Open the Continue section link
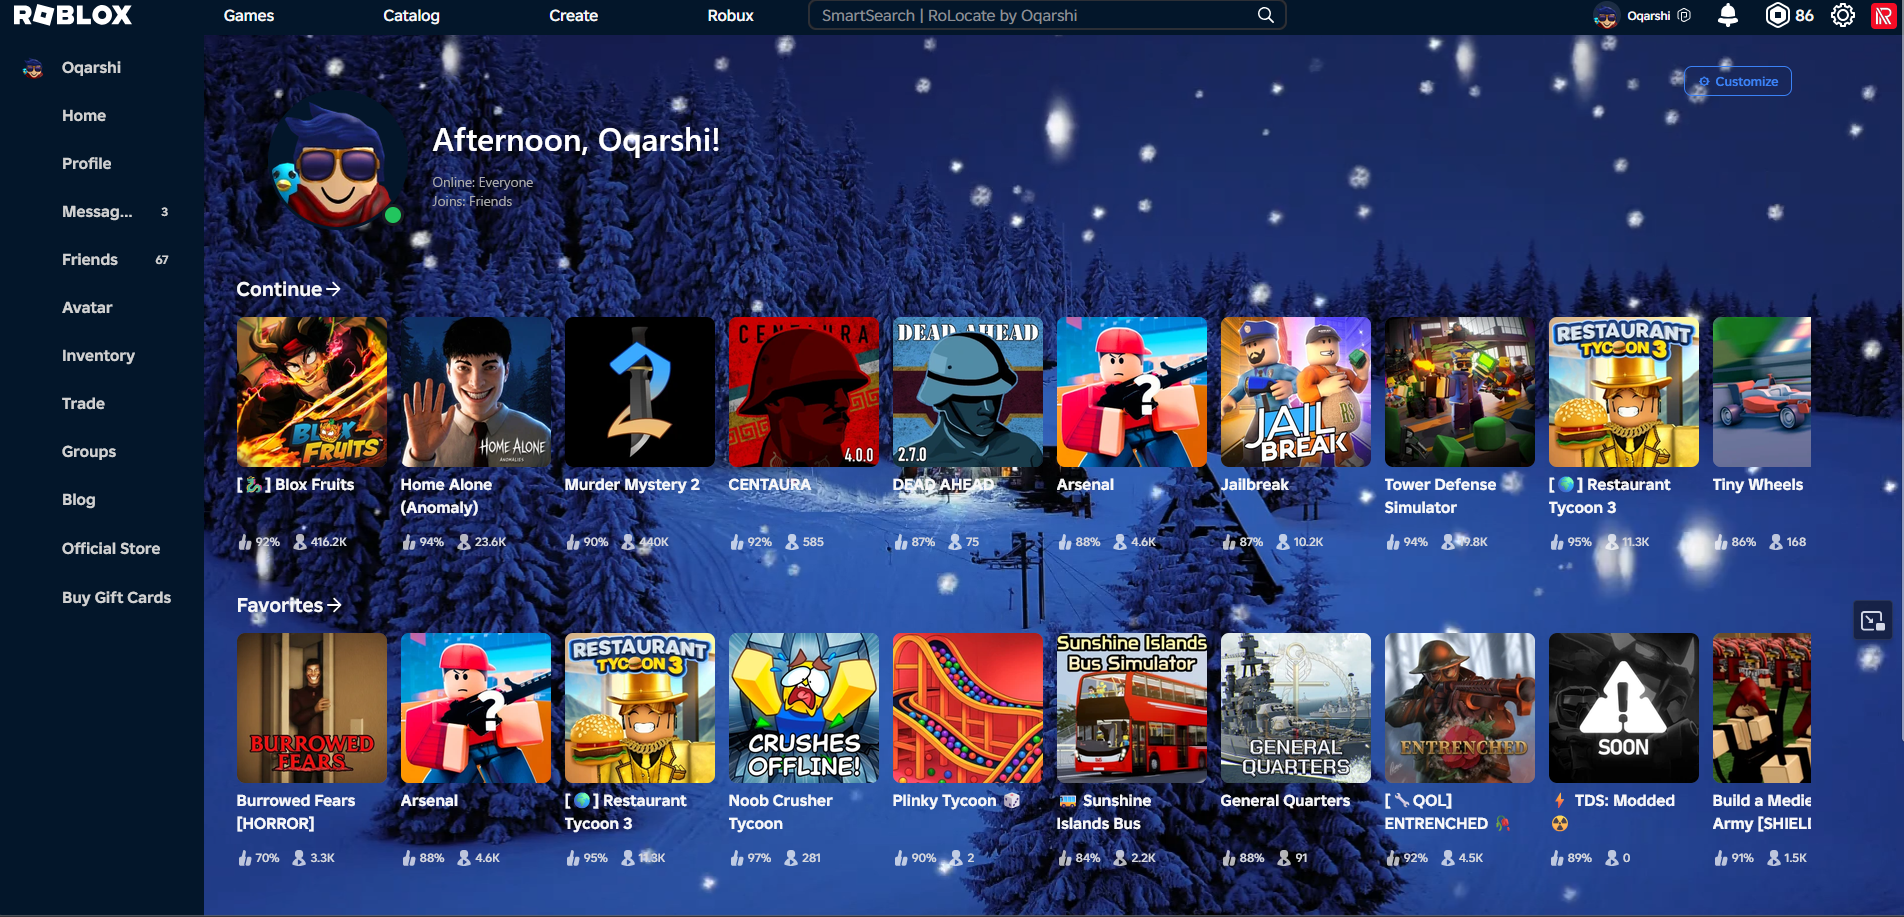1904x917 pixels. 288,289
